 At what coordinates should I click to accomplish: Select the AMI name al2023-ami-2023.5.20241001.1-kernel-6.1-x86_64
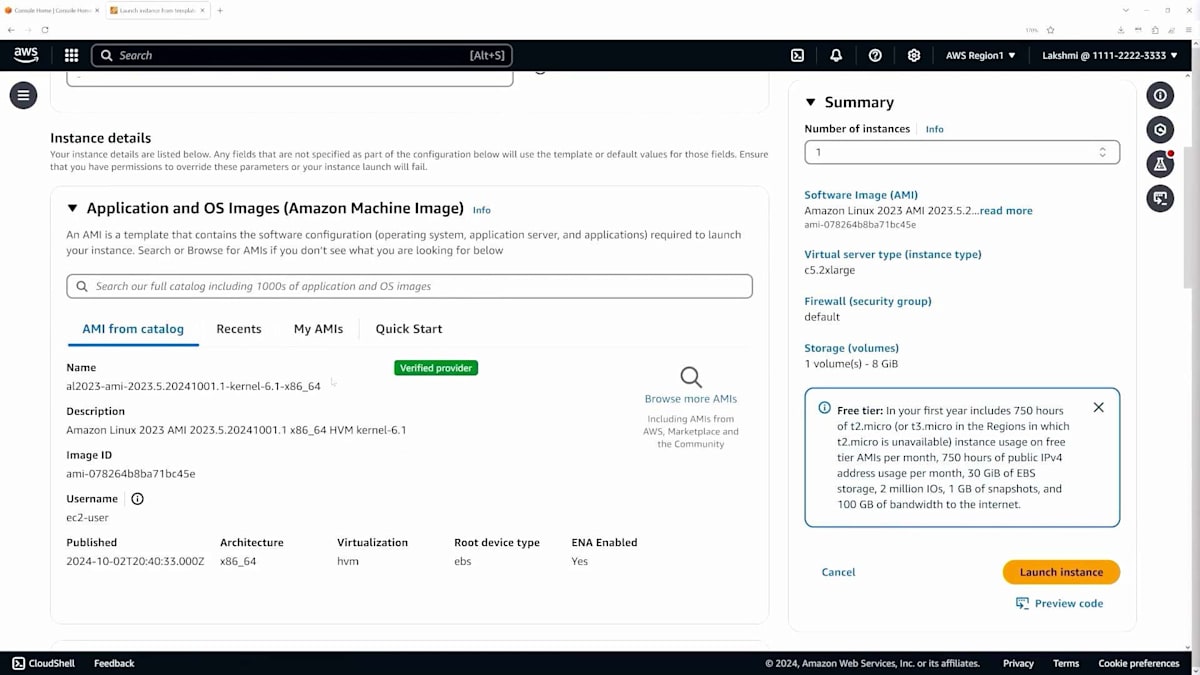(x=194, y=386)
